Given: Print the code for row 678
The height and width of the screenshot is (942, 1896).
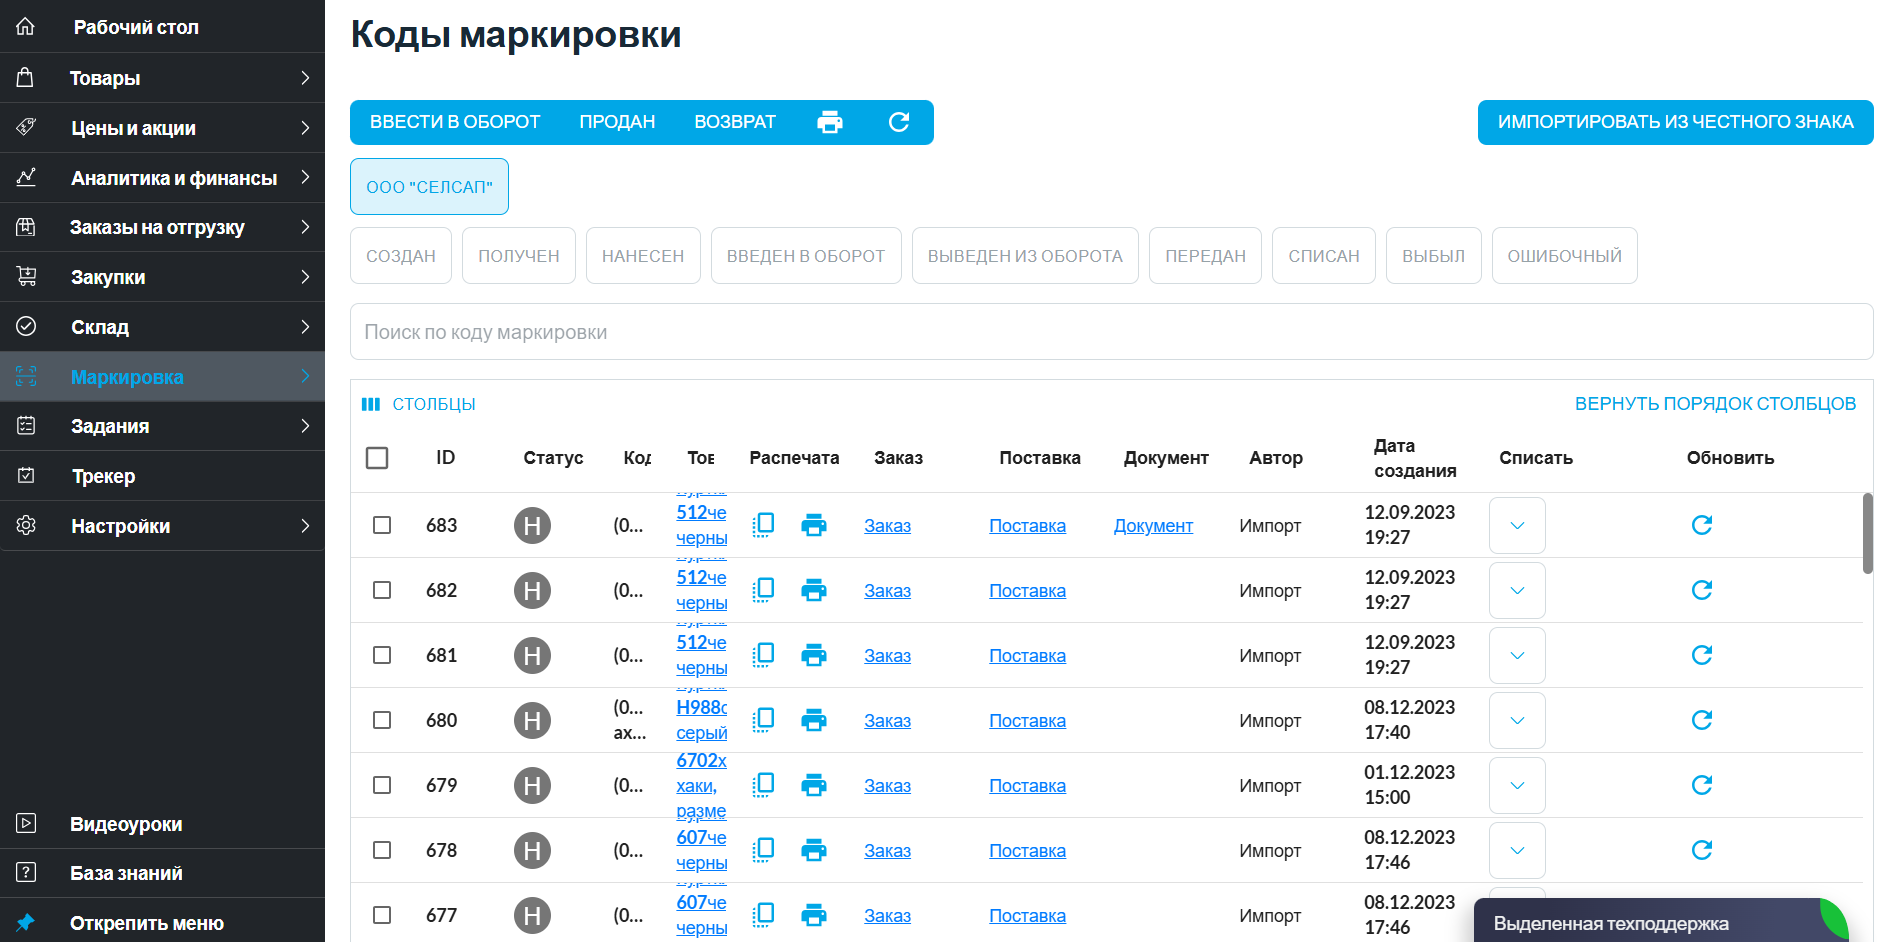Looking at the screenshot, I should (x=814, y=850).
